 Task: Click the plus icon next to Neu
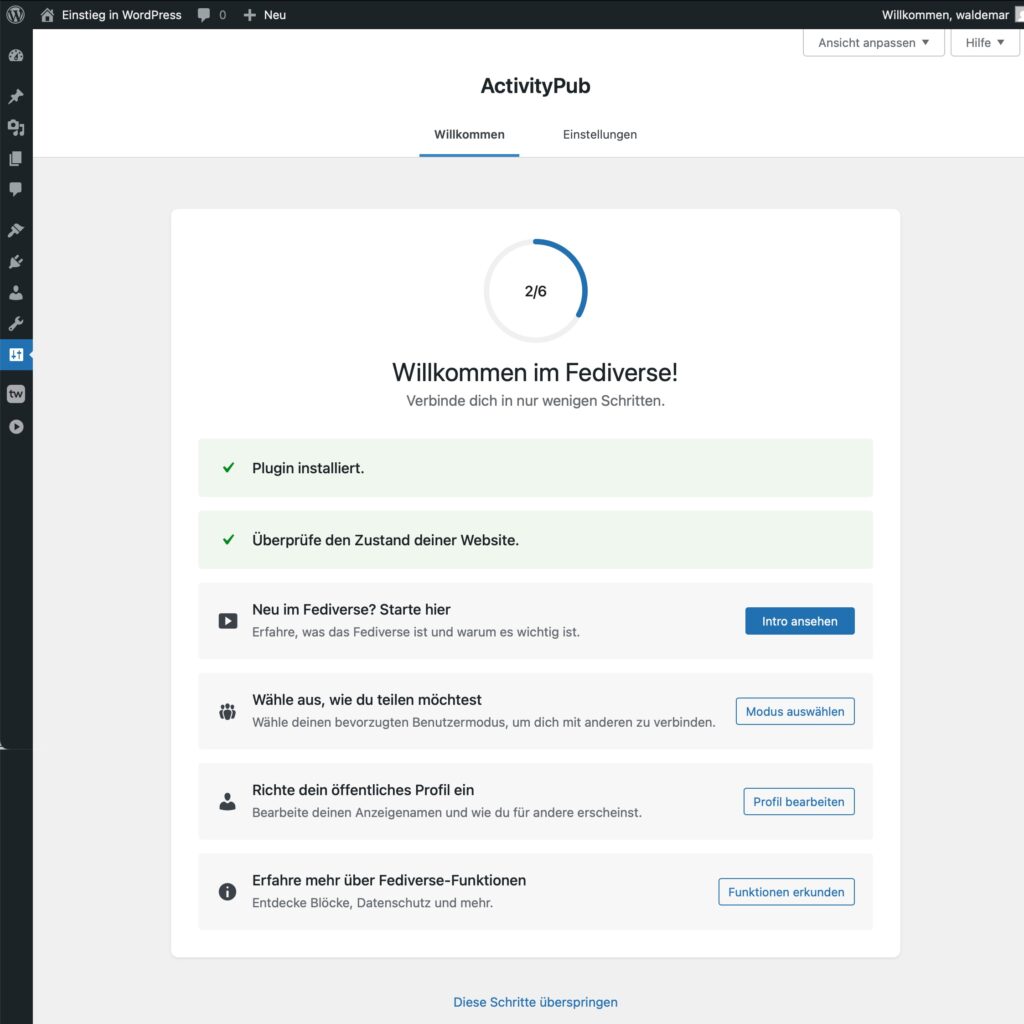249,14
